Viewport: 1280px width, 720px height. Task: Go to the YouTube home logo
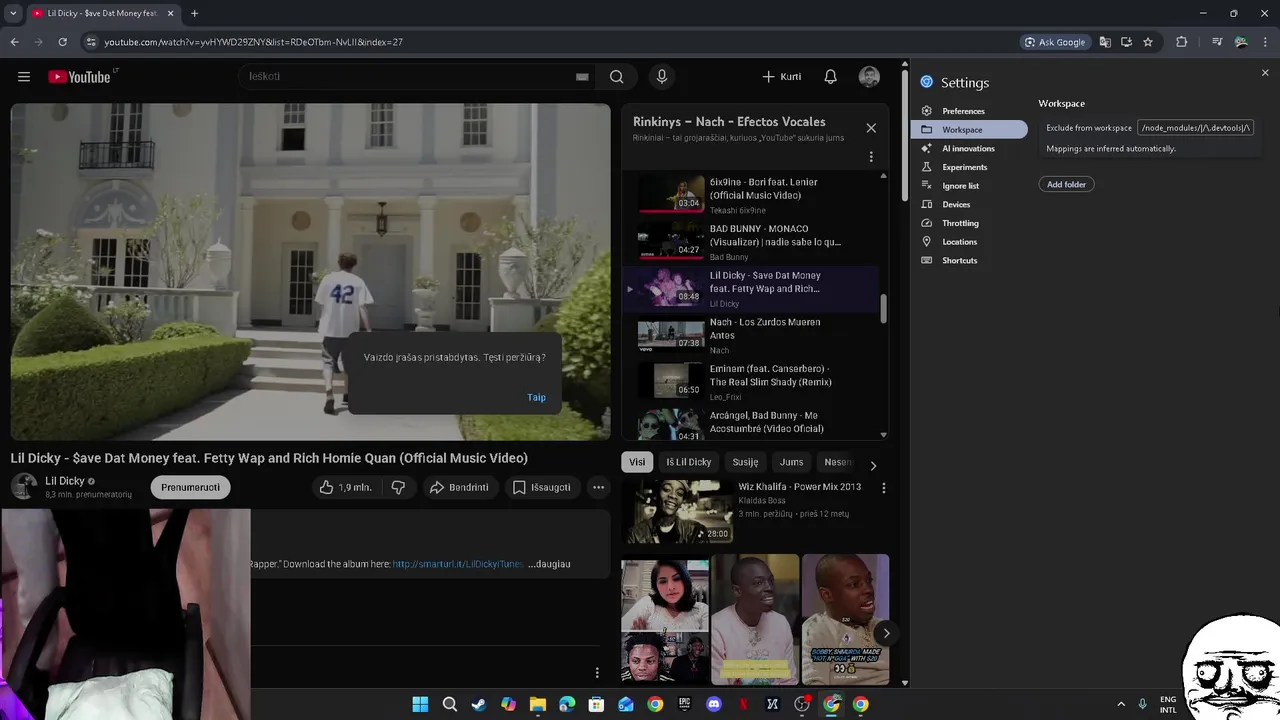point(79,77)
